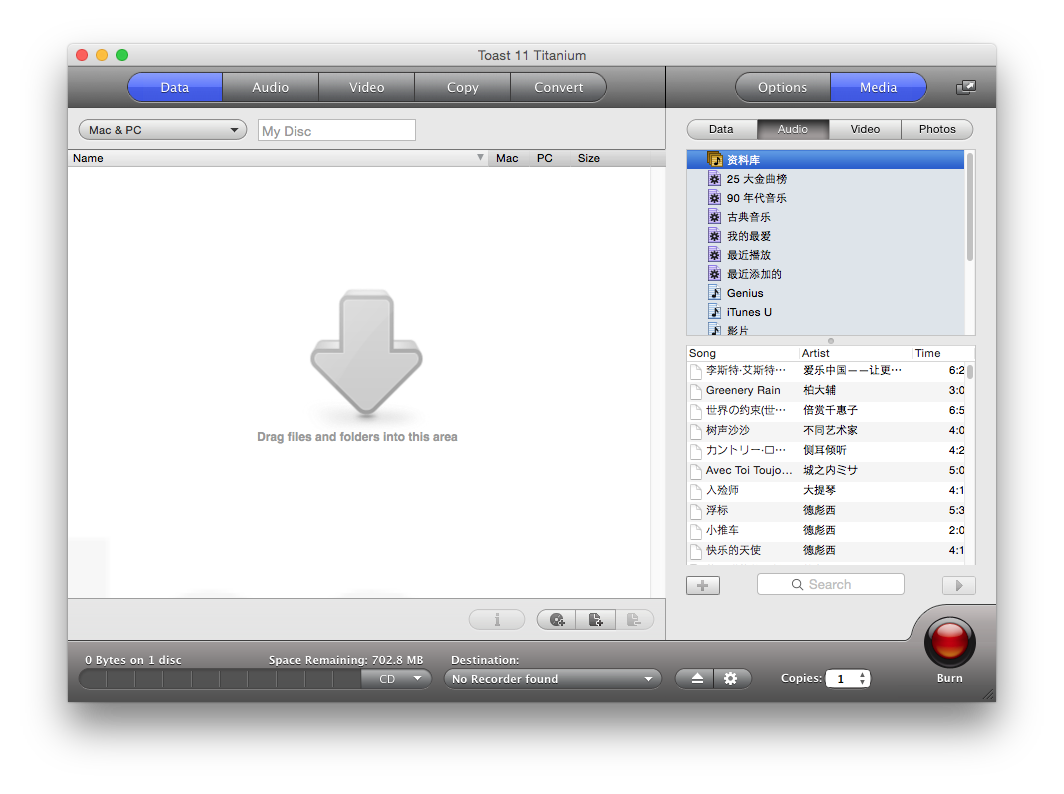1064x794 pixels.
Task: Click file icon of 入殓师 song
Action: pyautogui.click(x=696, y=491)
